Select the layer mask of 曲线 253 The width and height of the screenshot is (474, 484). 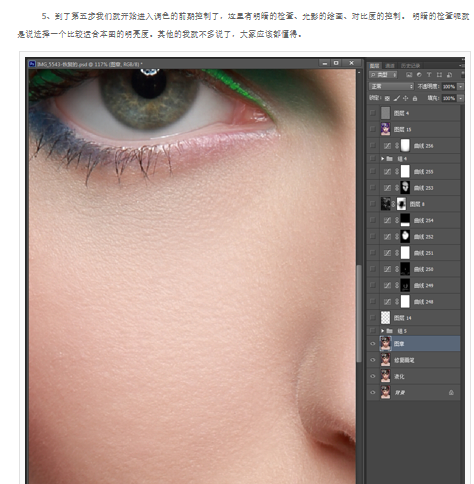[405, 188]
